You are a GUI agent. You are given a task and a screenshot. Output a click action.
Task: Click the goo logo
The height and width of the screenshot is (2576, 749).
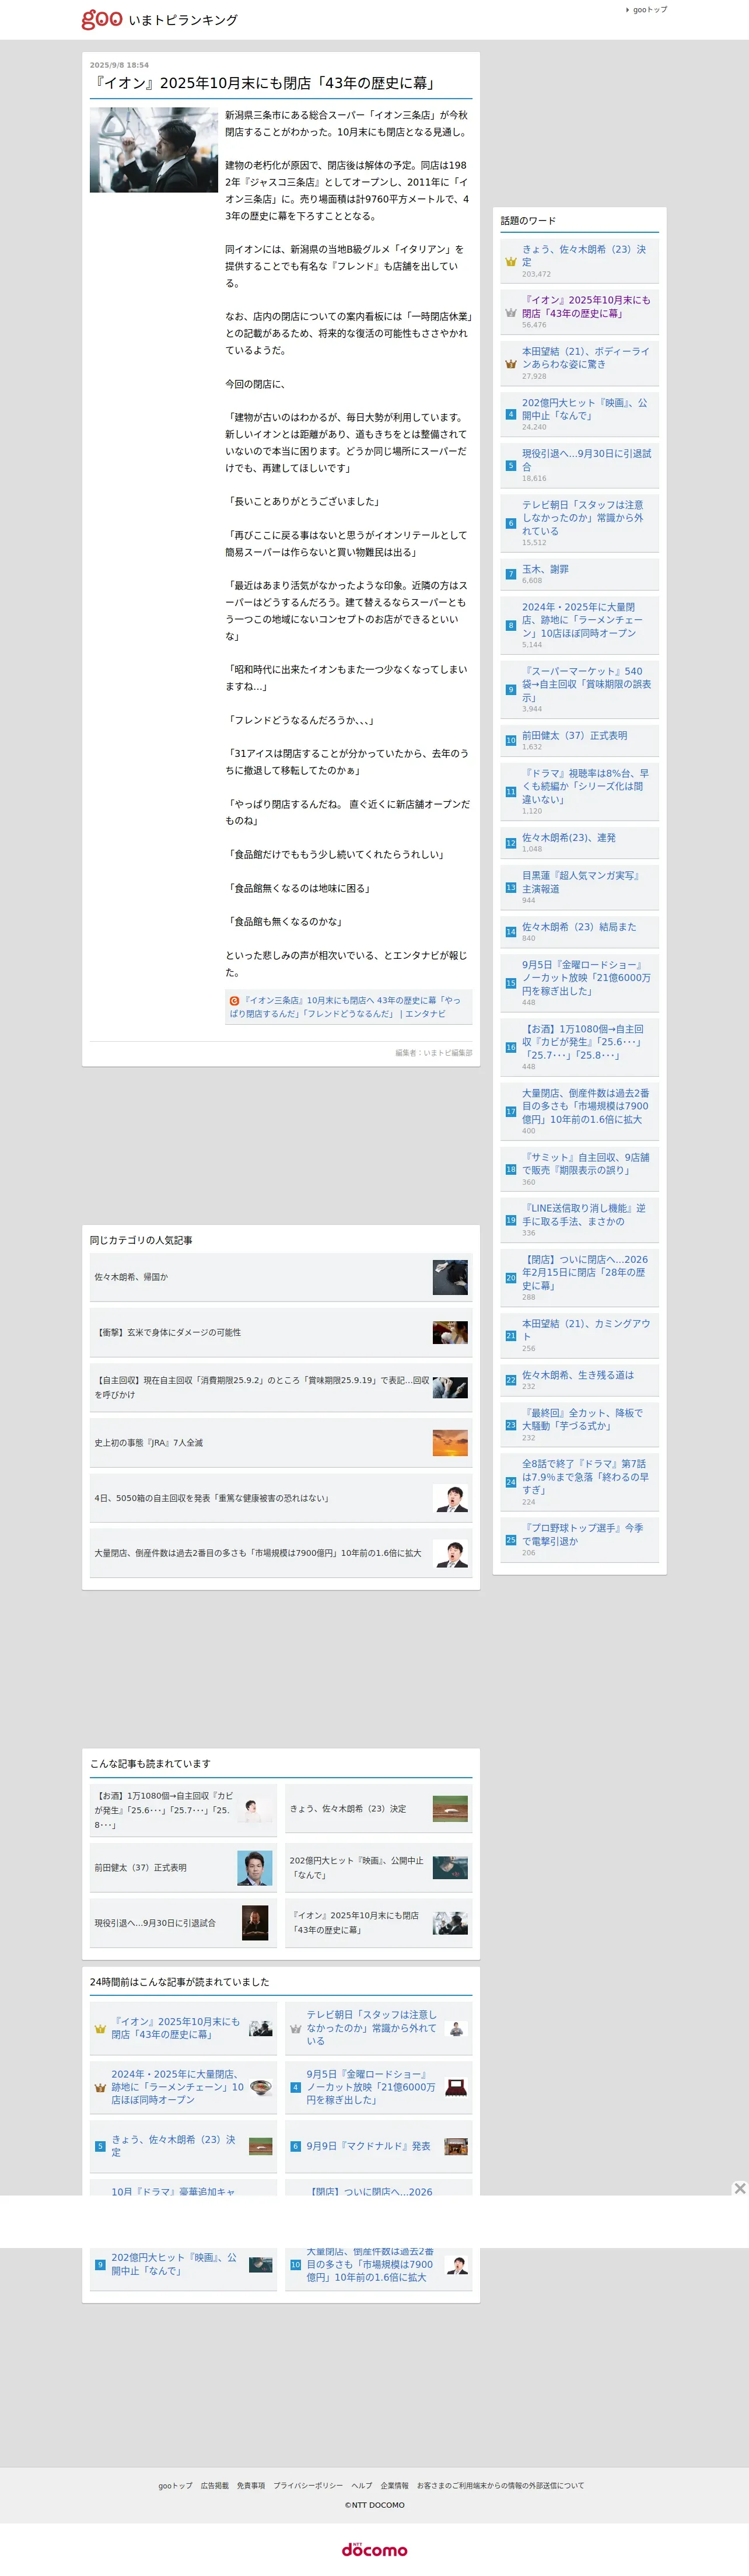(102, 19)
